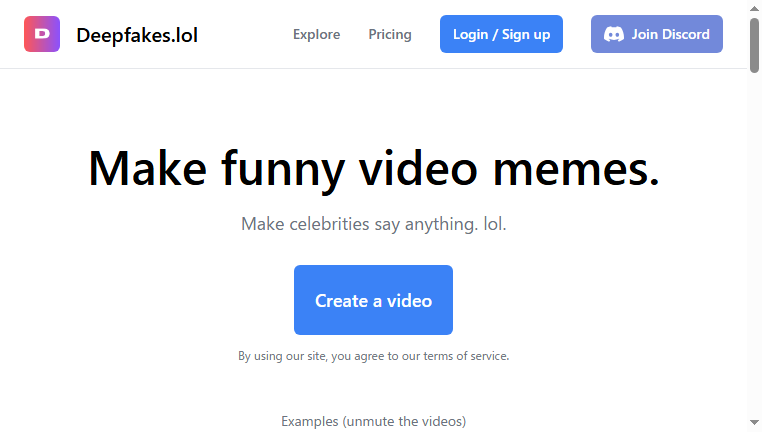Start with the Create a video button

coord(373,300)
